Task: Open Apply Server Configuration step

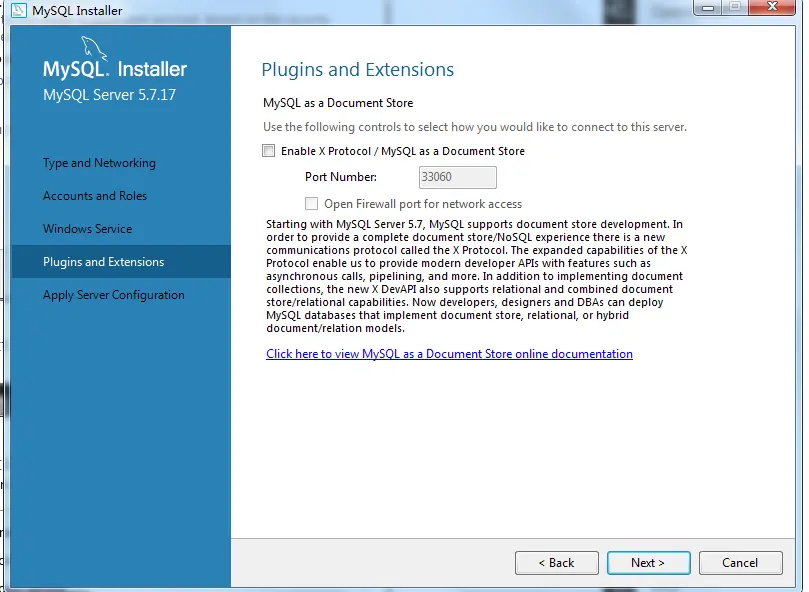Action: 114,295
